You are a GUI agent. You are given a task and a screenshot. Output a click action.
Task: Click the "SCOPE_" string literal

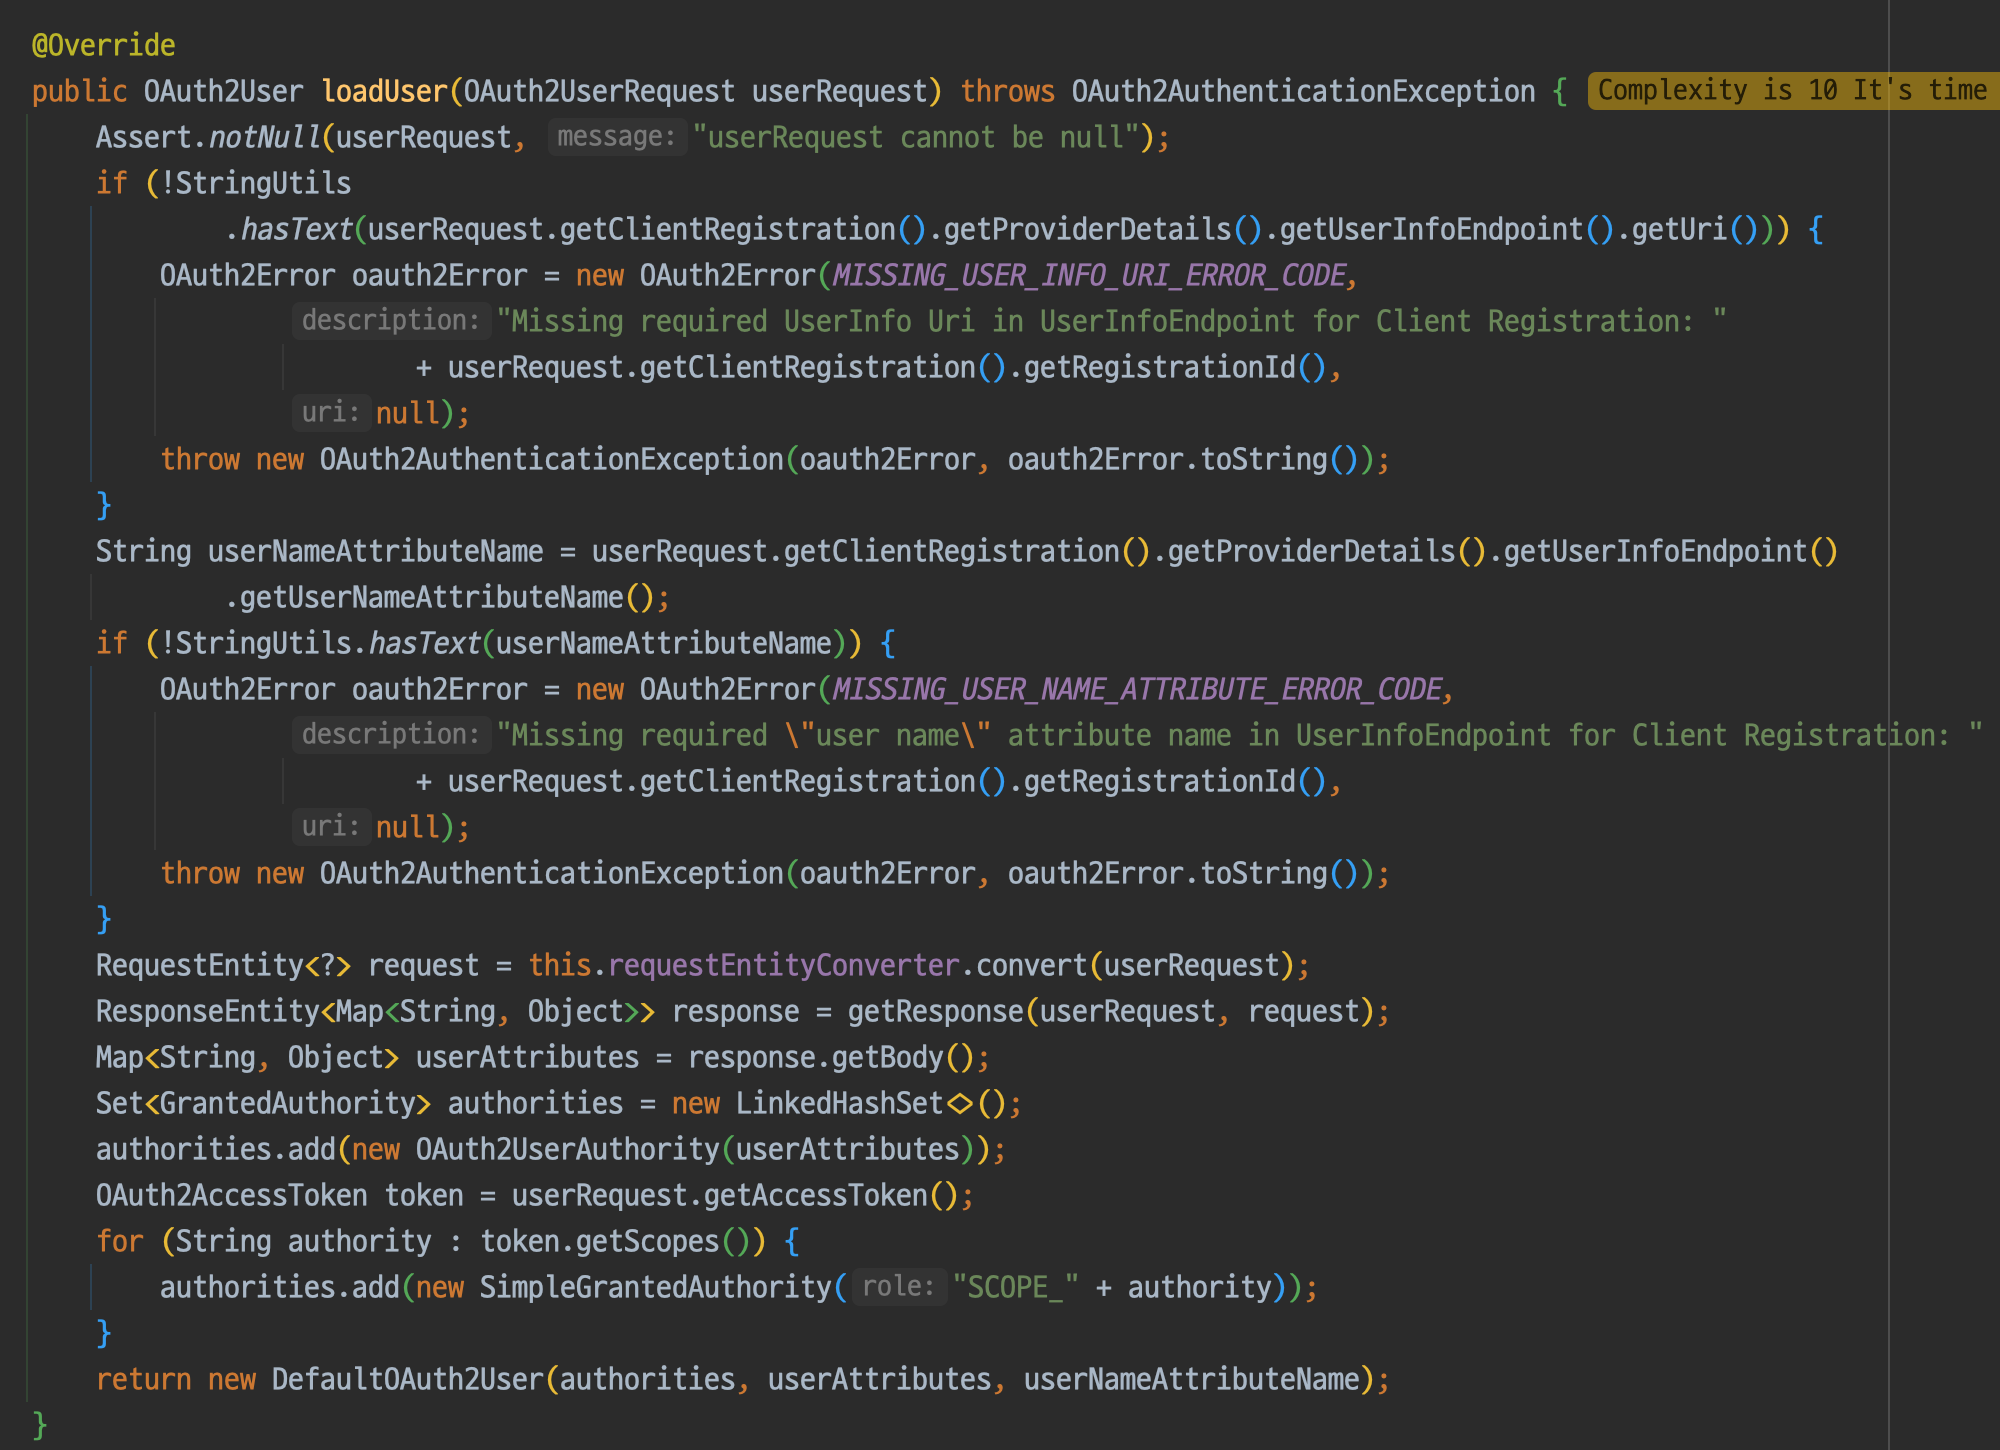click(1015, 1287)
